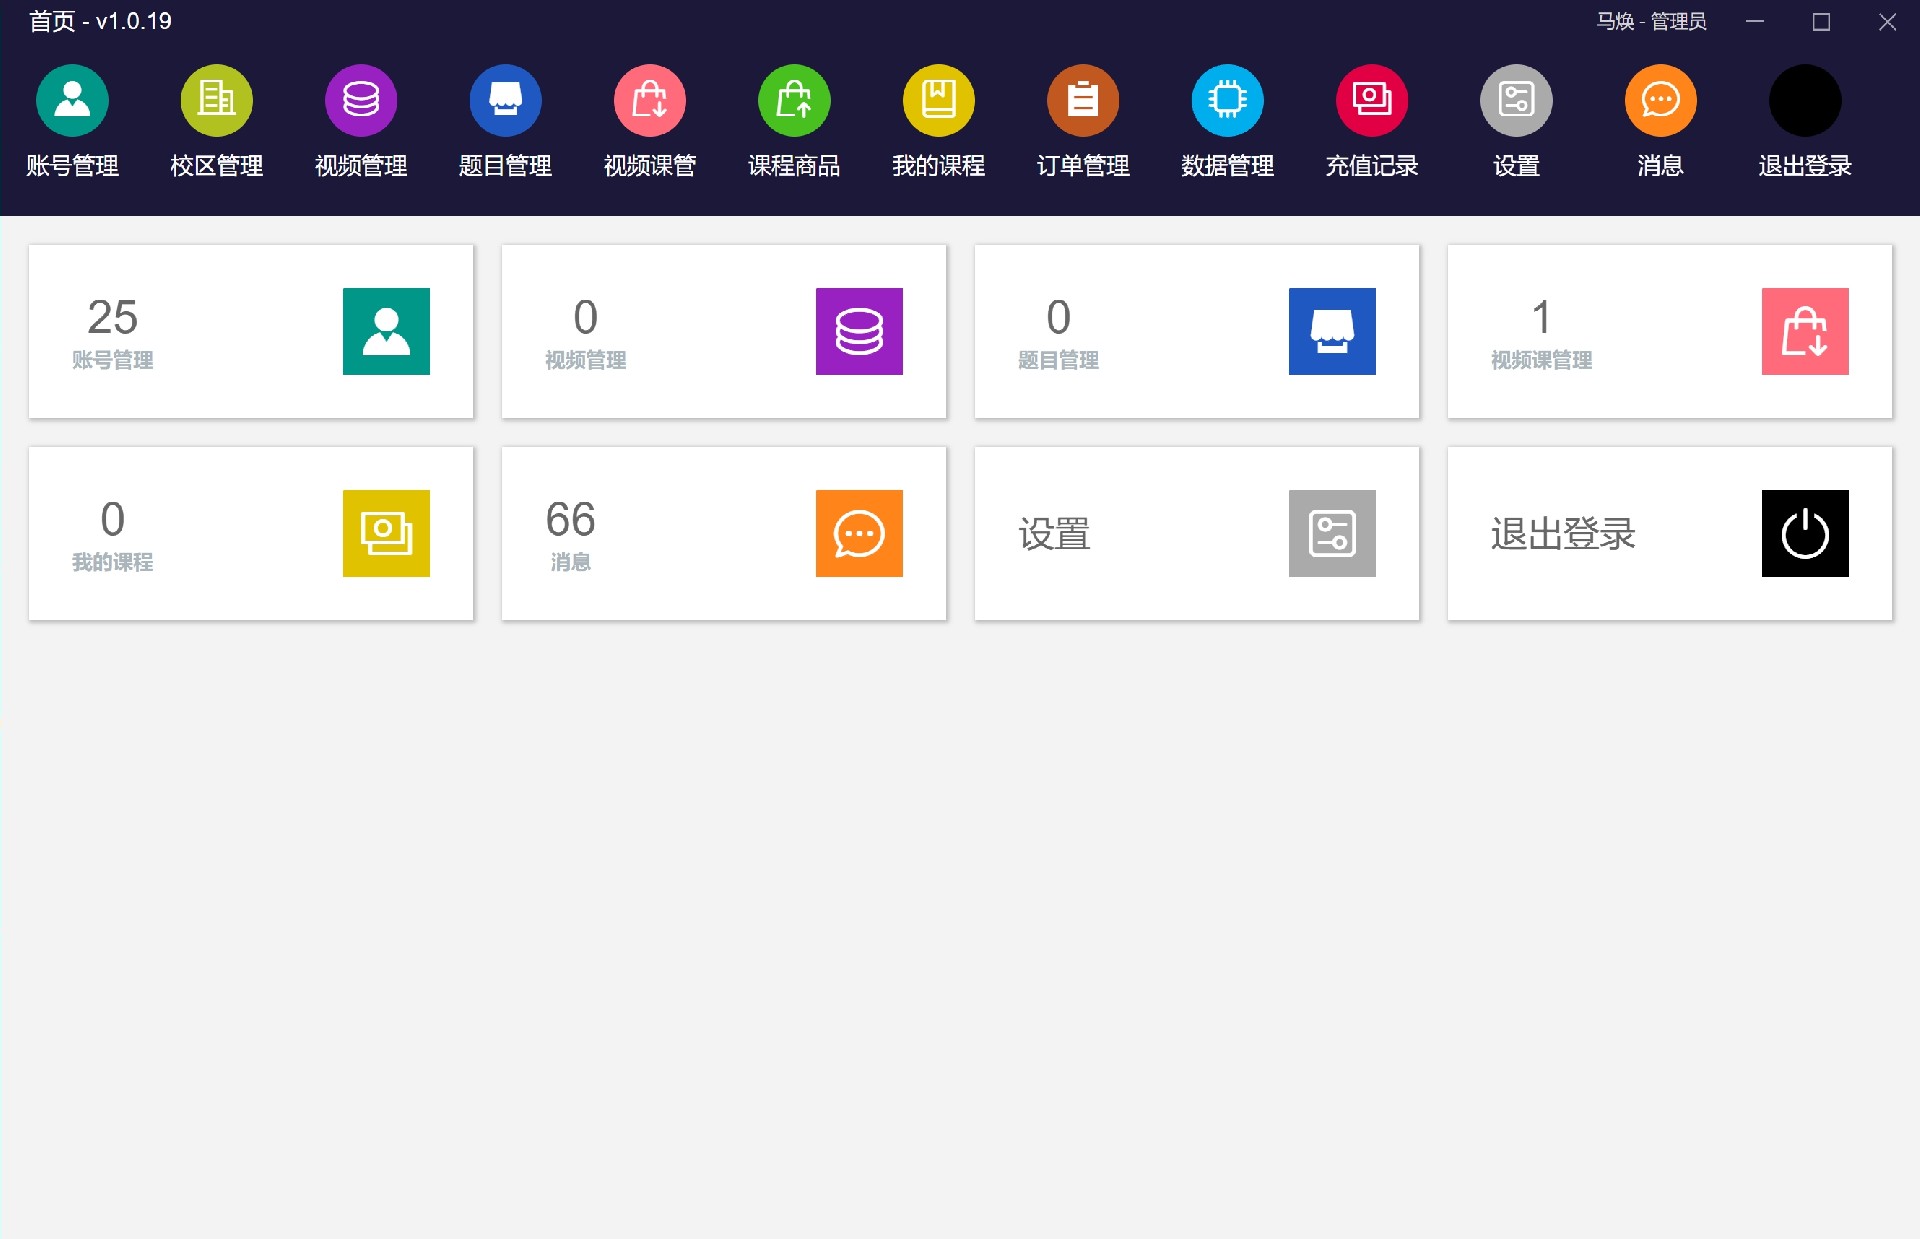Click the 账号管理 caption under 25
1920x1239 pixels.
point(112,360)
